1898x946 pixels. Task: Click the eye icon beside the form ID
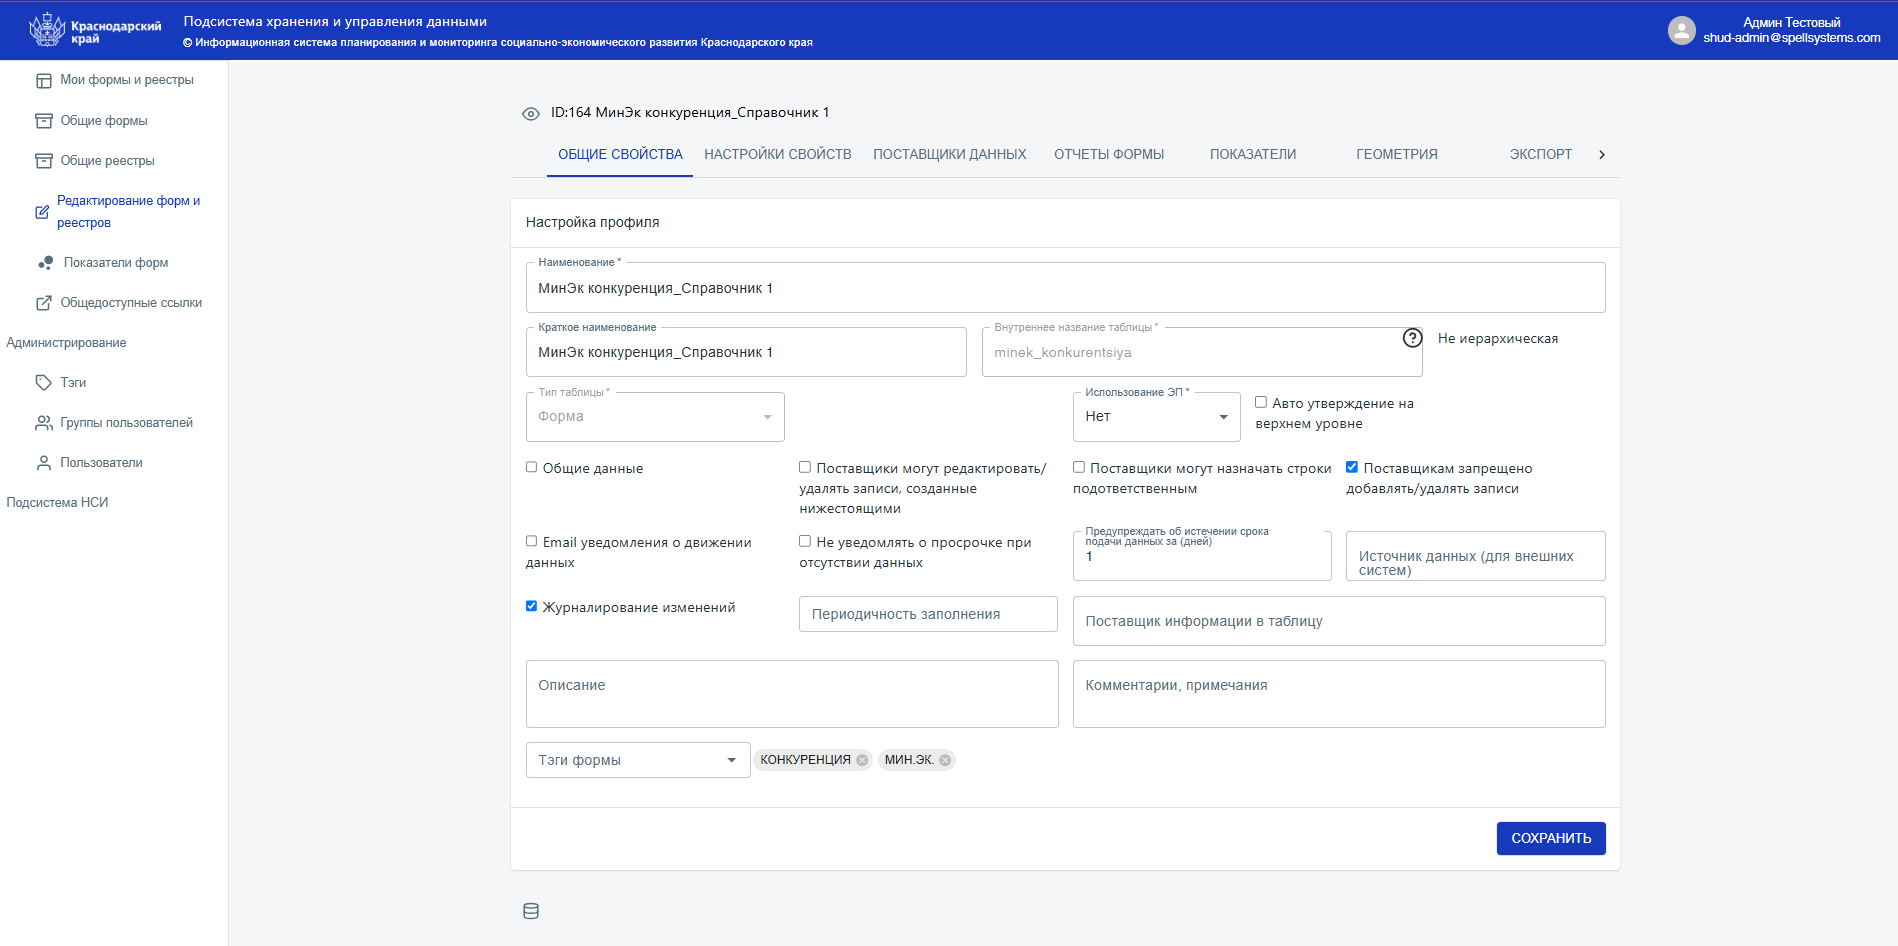coord(531,114)
